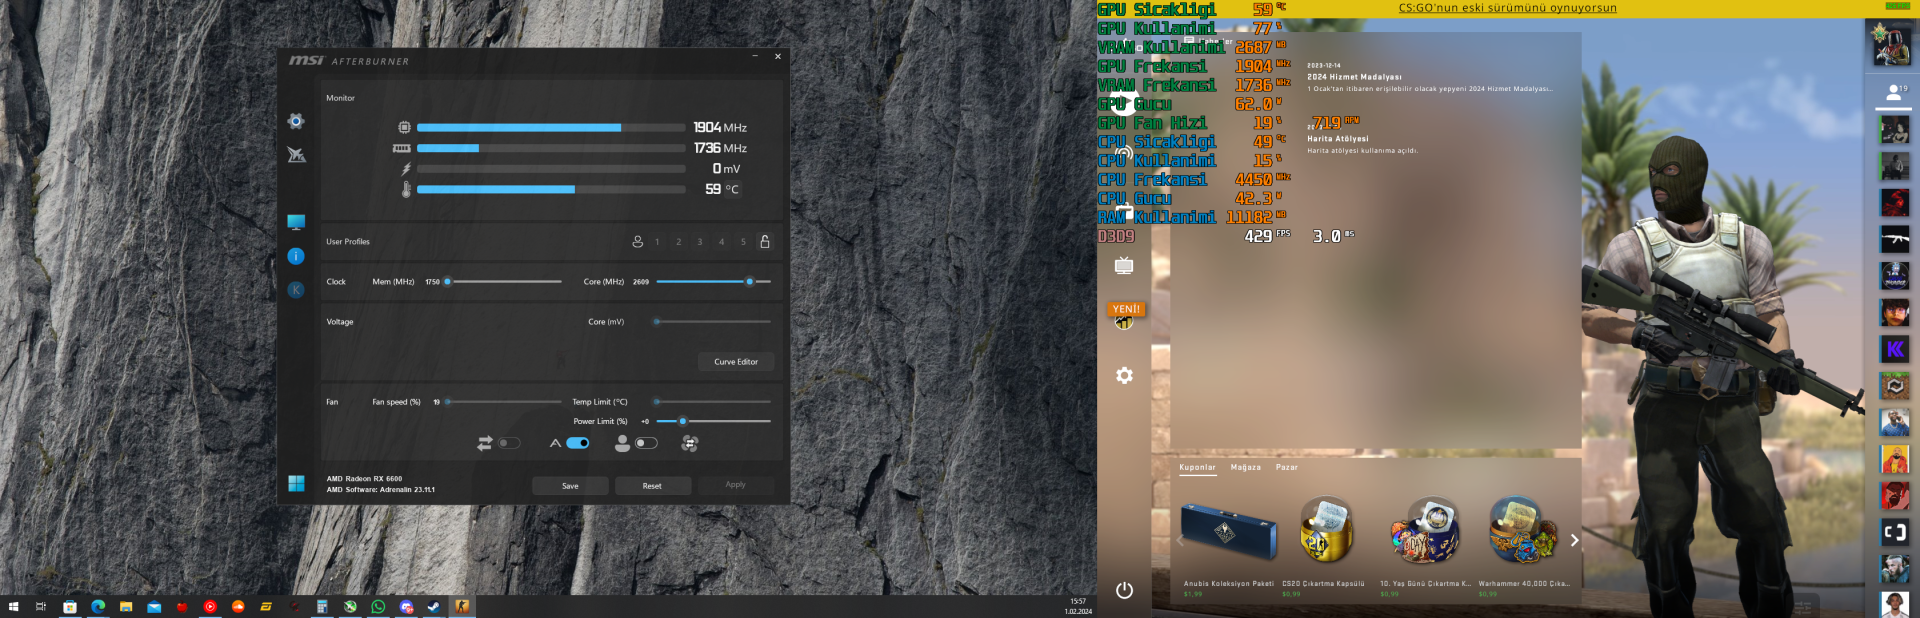
Task: Minimize the MSI Afterburner window
Action: 755,57
